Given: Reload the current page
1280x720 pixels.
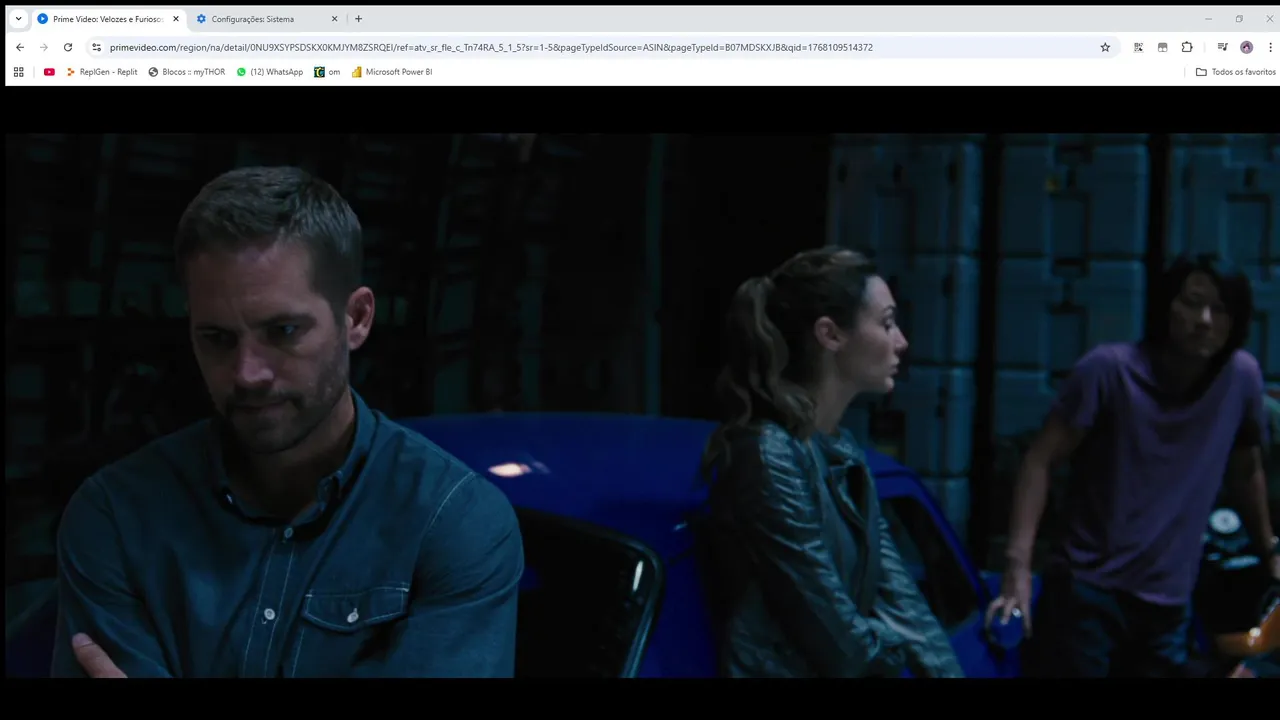Looking at the screenshot, I should coord(68,47).
